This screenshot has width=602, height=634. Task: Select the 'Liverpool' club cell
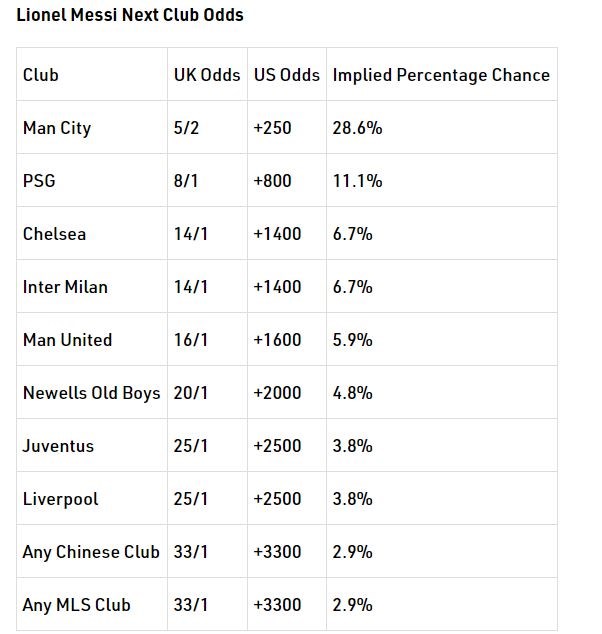61,499
